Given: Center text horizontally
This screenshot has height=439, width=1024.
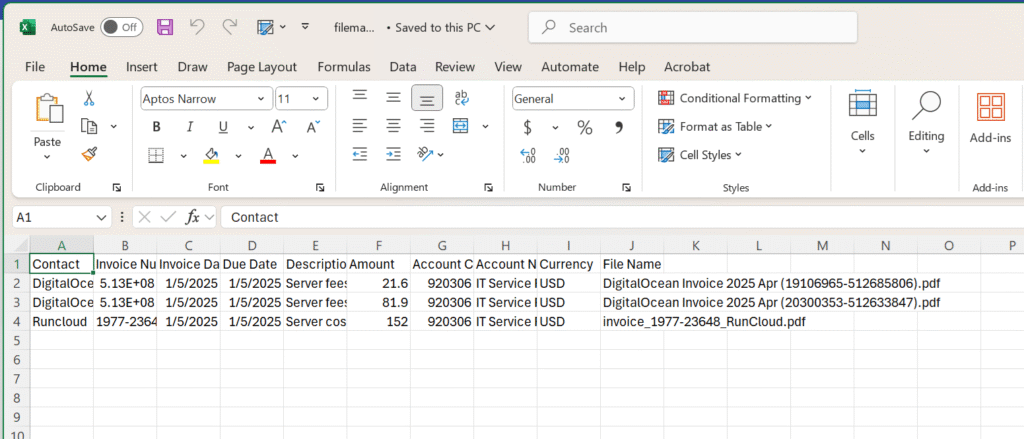Looking at the screenshot, I should coord(393,125).
